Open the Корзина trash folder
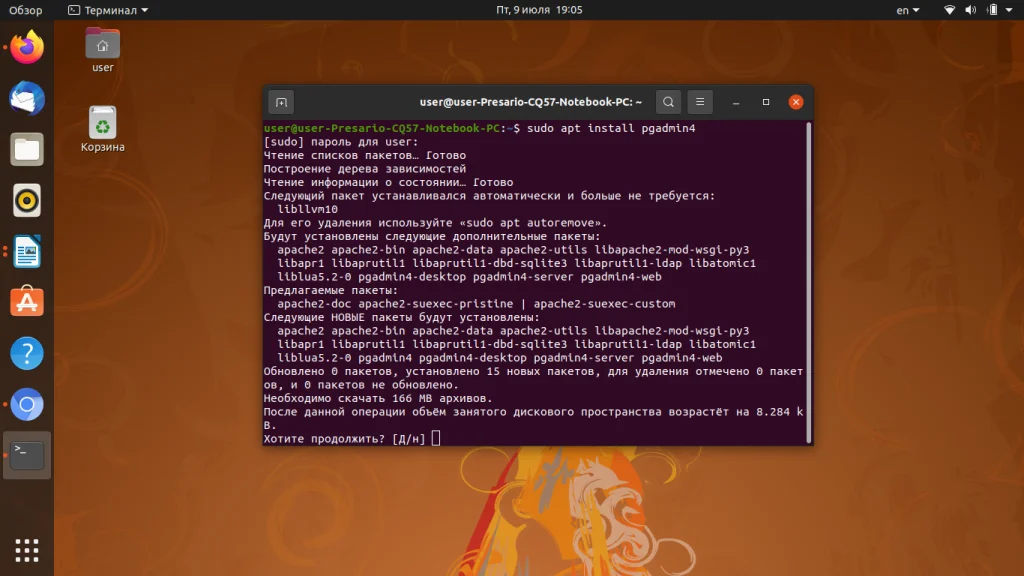1024x576 pixels. pyautogui.click(x=101, y=120)
